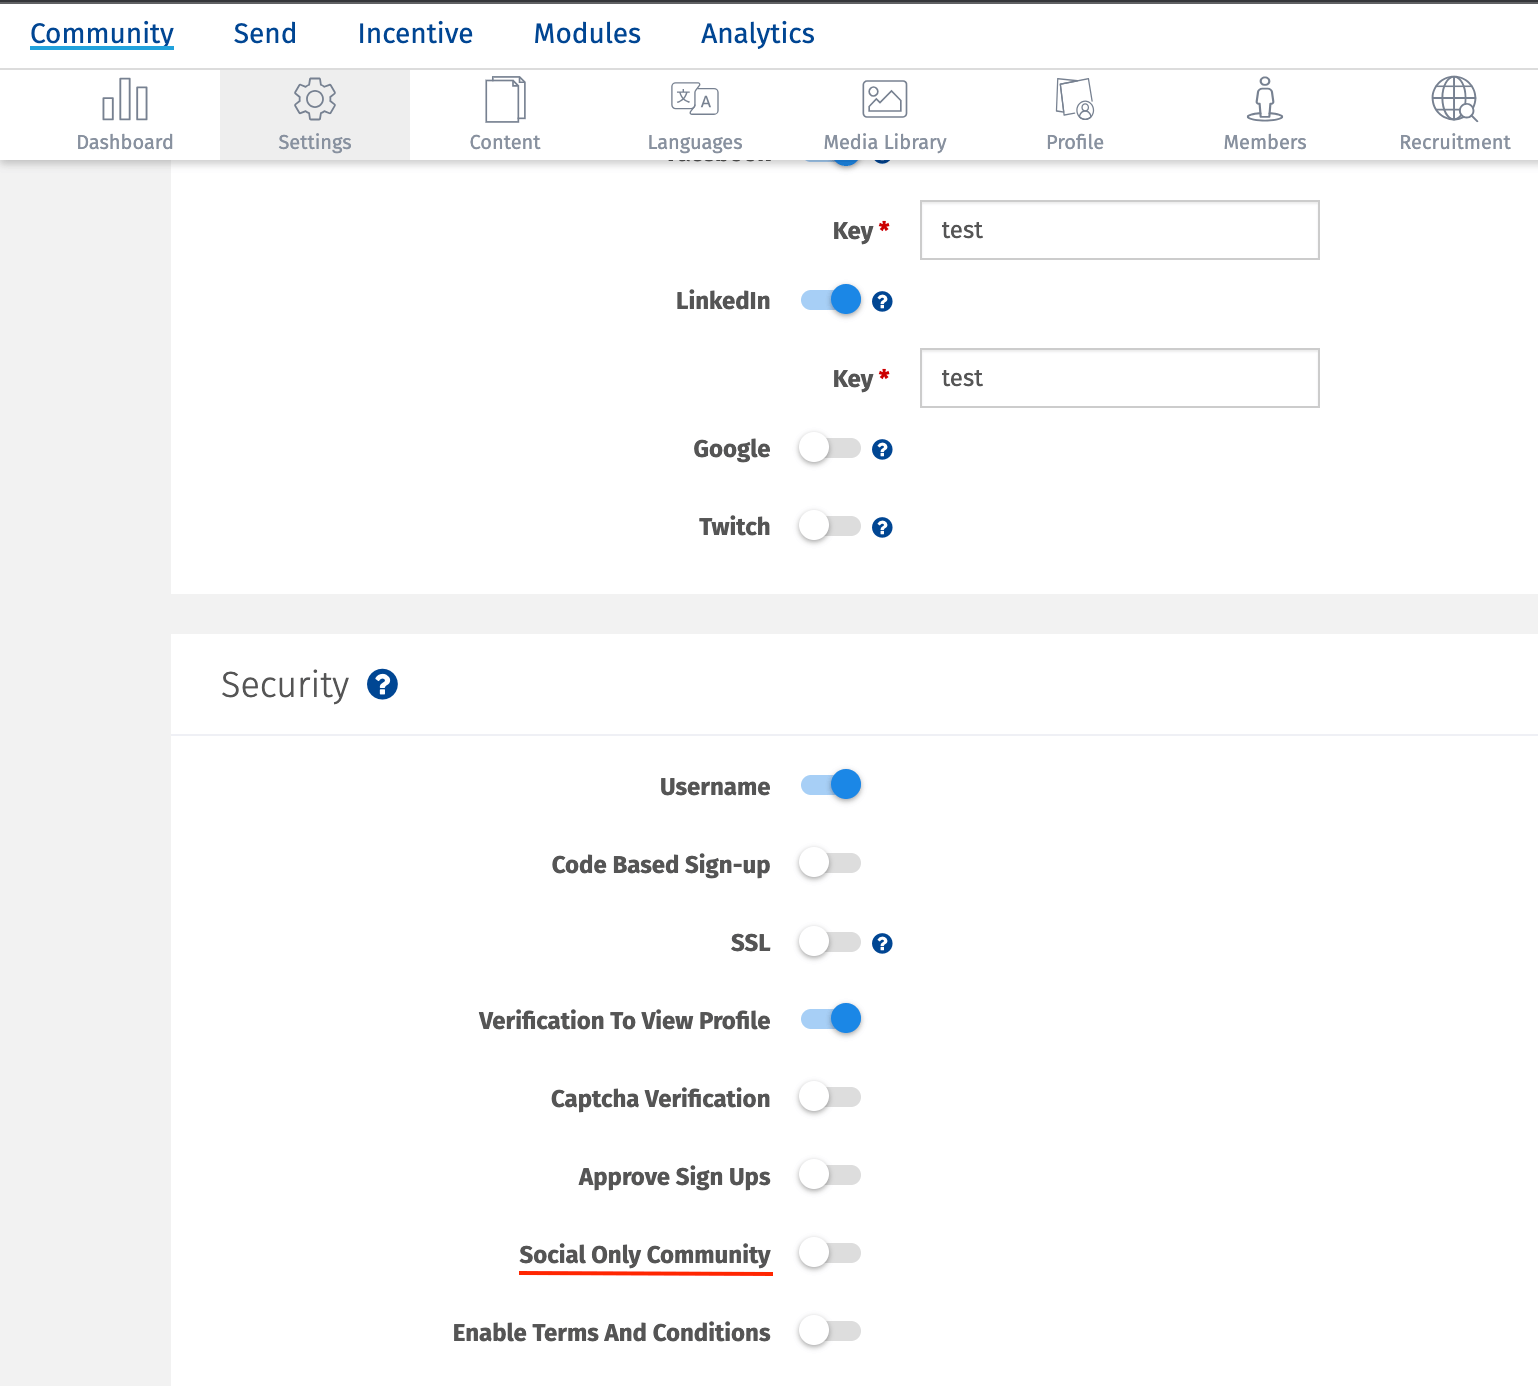Open the Content section
This screenshot has height=1386, width=1538.
(x=504, y=114)
